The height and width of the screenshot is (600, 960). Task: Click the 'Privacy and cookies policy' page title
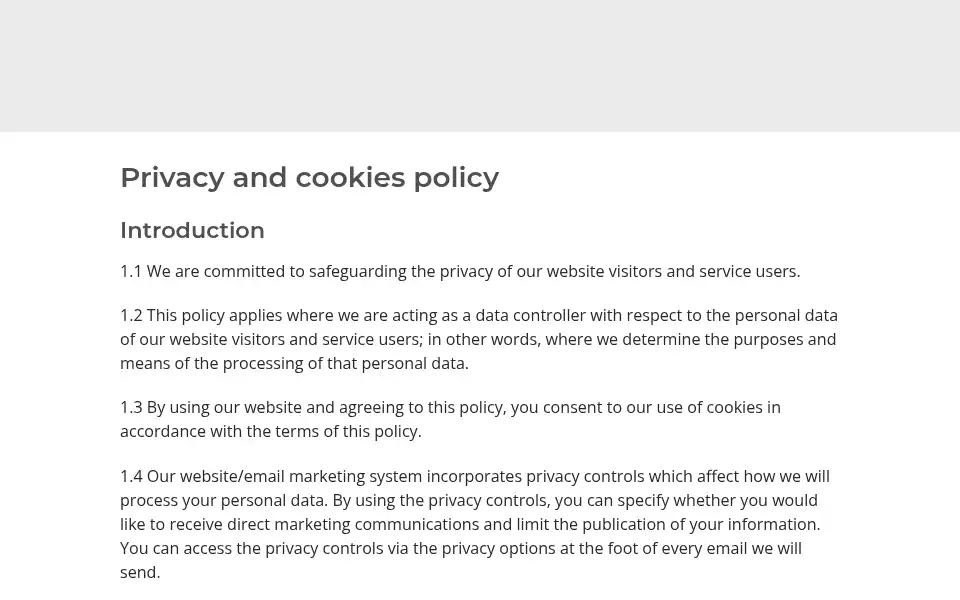tap(309, 178)
